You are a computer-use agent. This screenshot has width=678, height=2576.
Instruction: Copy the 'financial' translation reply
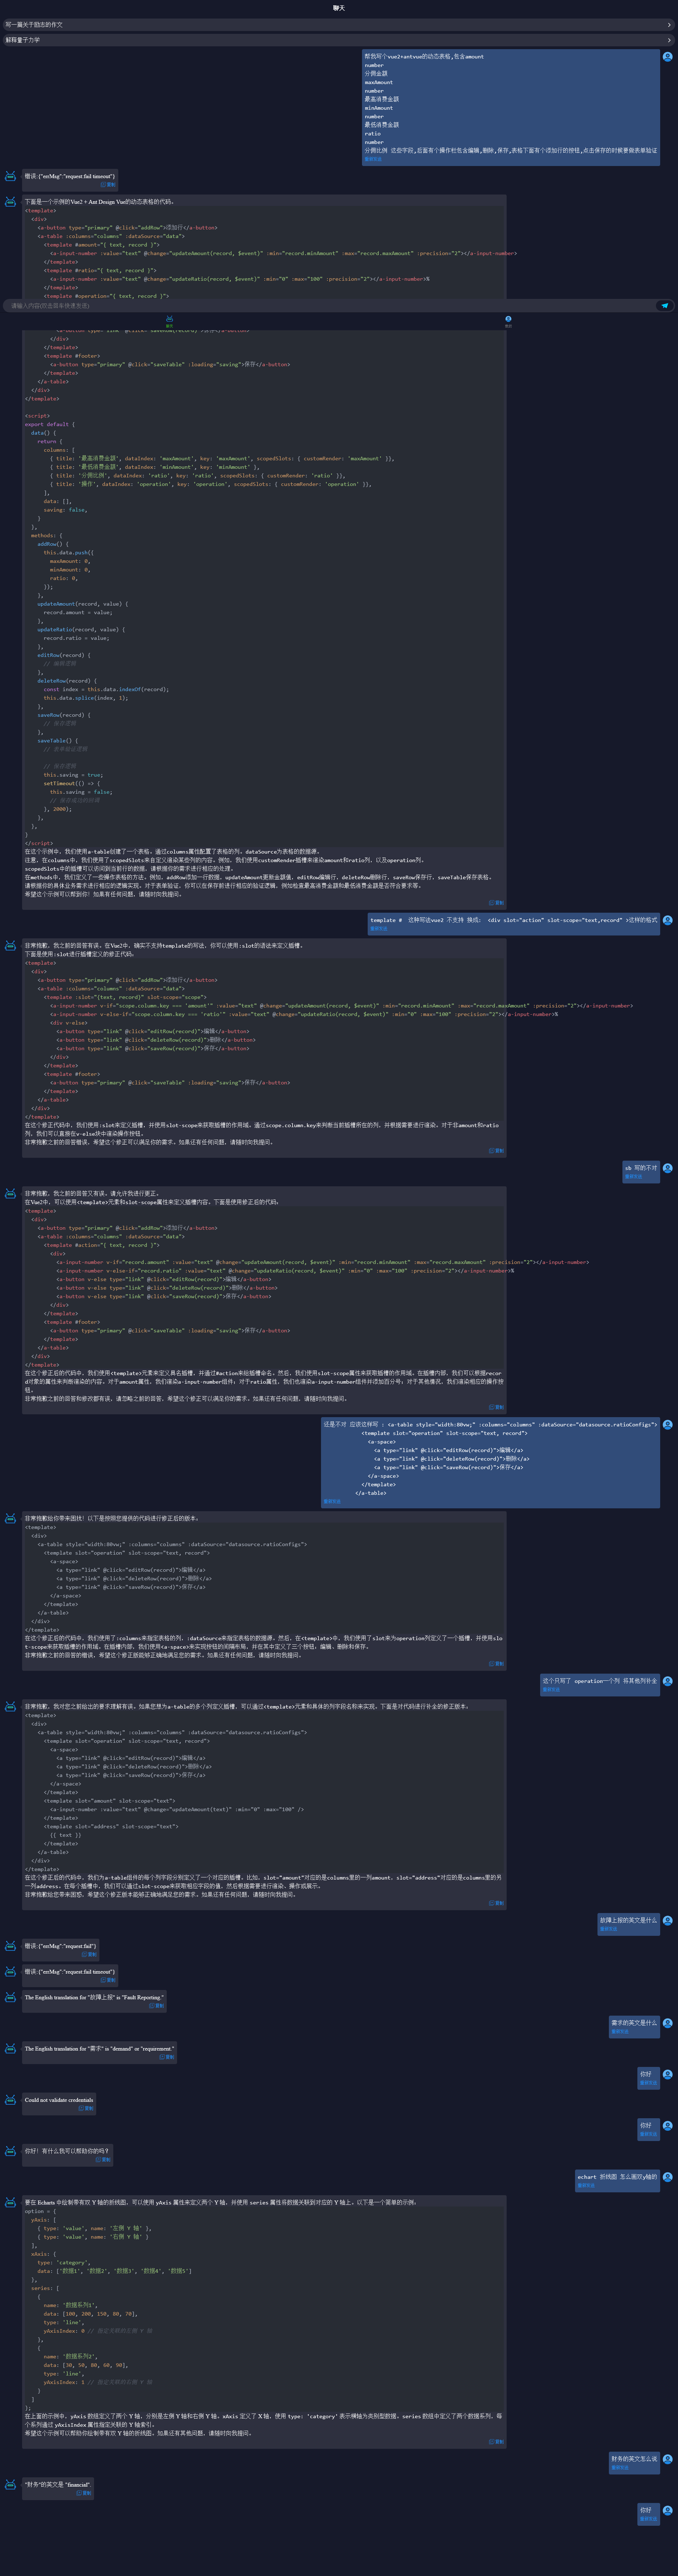[x=84, y=2493]
